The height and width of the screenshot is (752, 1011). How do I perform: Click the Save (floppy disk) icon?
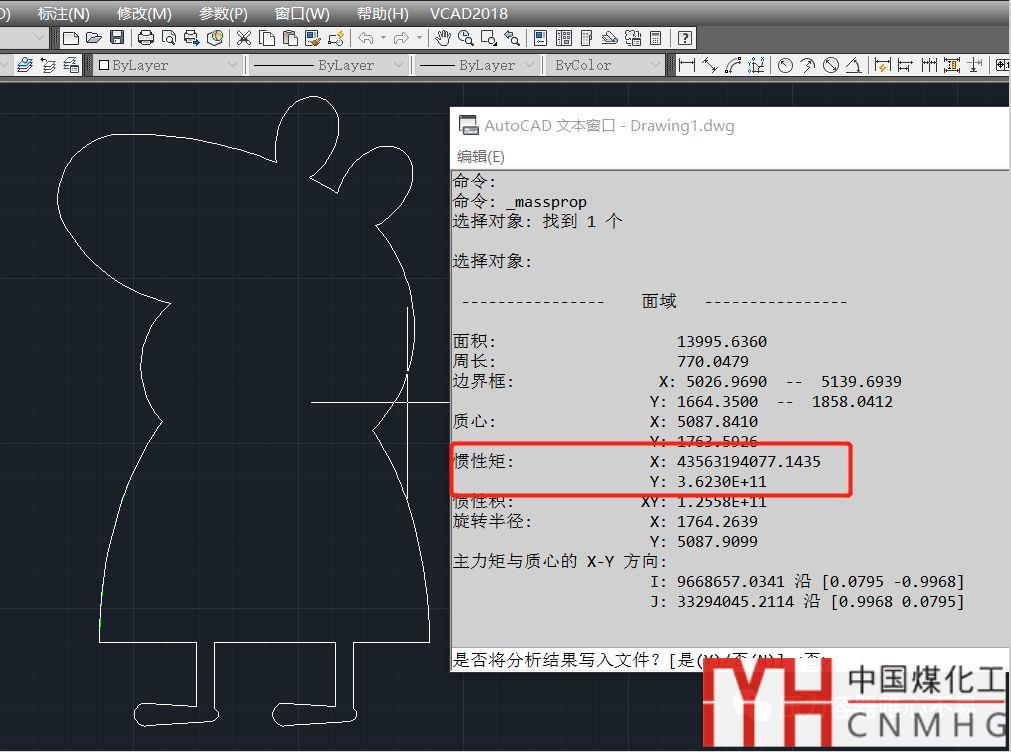pos(117,38)
